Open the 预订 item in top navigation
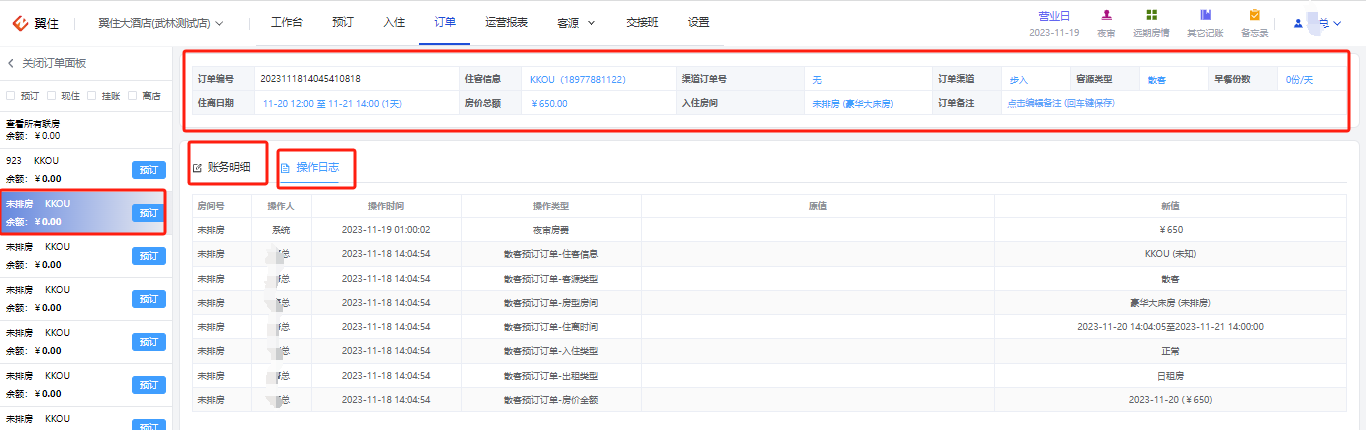This screenshot has height=430, width=1366. 342,22
